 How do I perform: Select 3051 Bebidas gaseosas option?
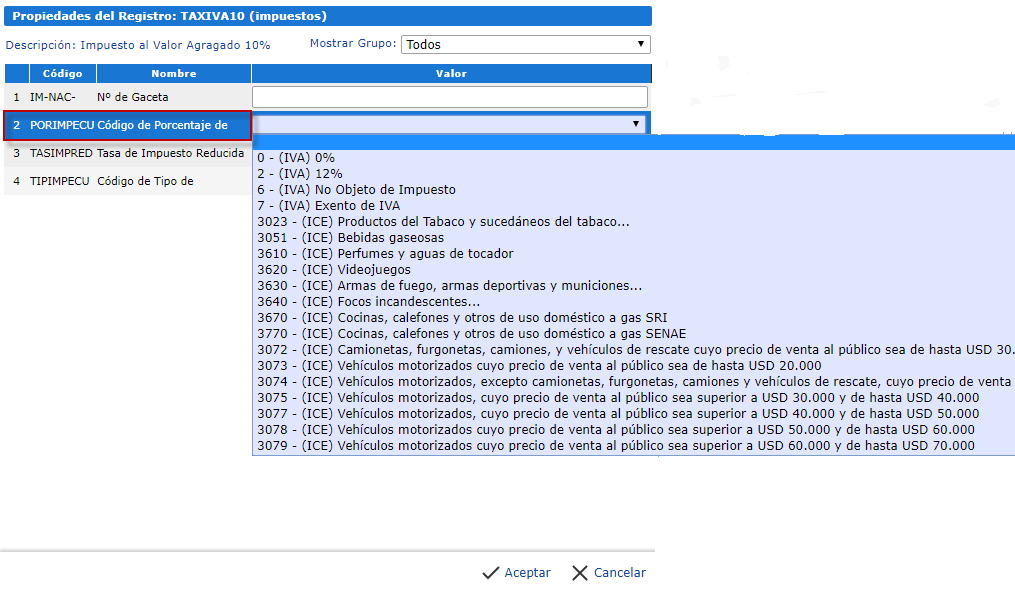pos(633,238)
